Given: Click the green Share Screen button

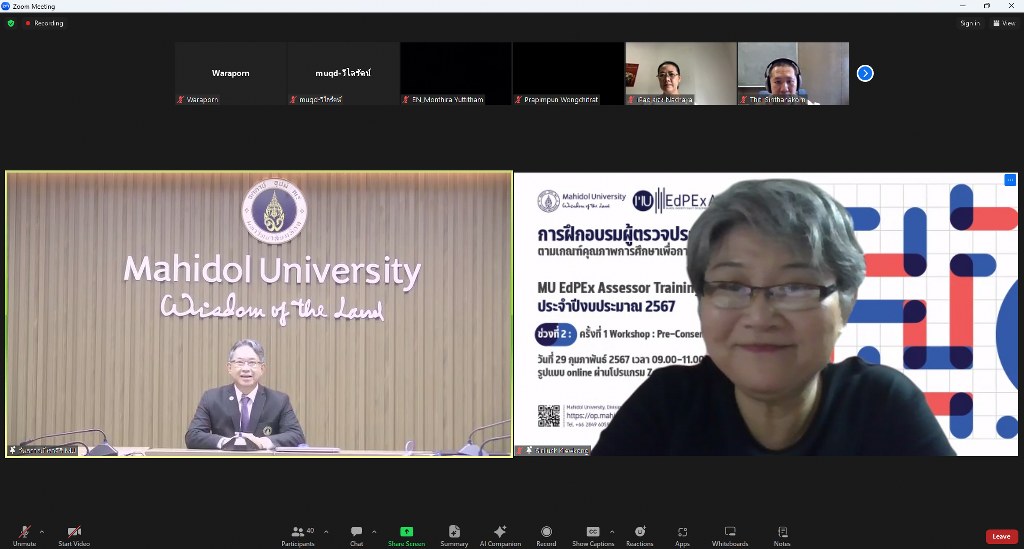Looking at the screenshot, I should [406, 535].
